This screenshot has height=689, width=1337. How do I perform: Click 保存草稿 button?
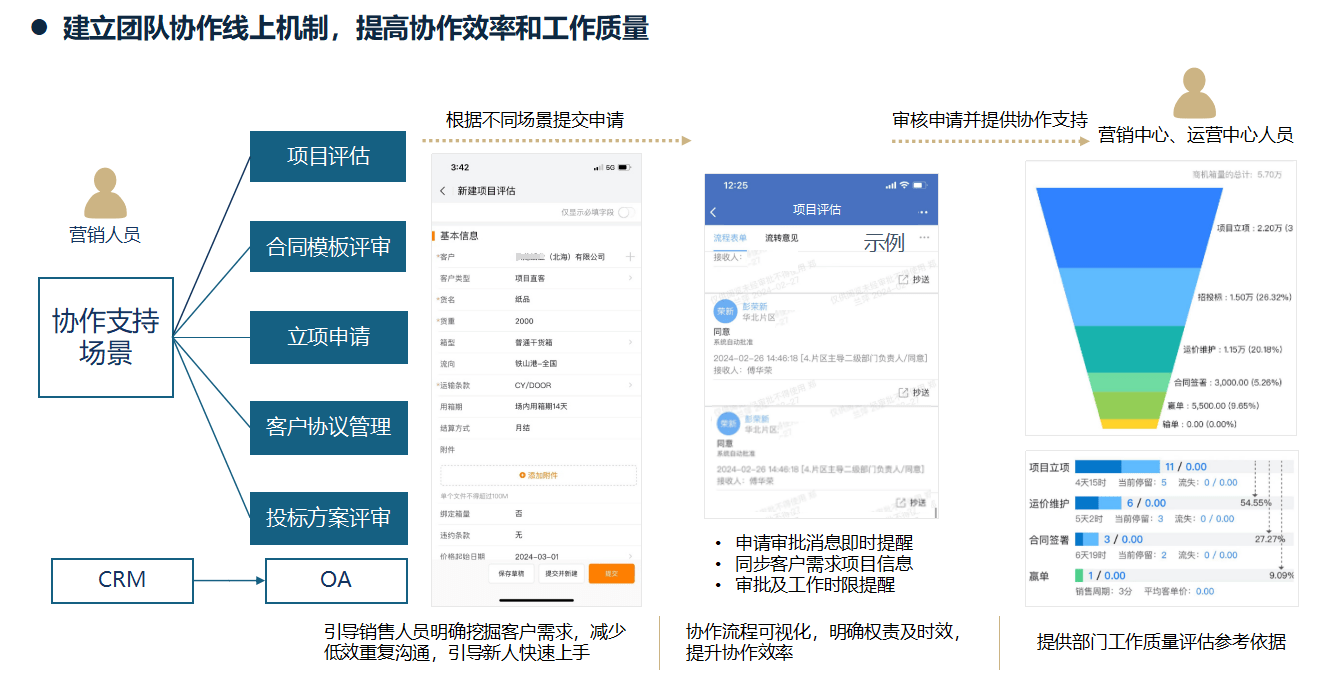[509, 574]
